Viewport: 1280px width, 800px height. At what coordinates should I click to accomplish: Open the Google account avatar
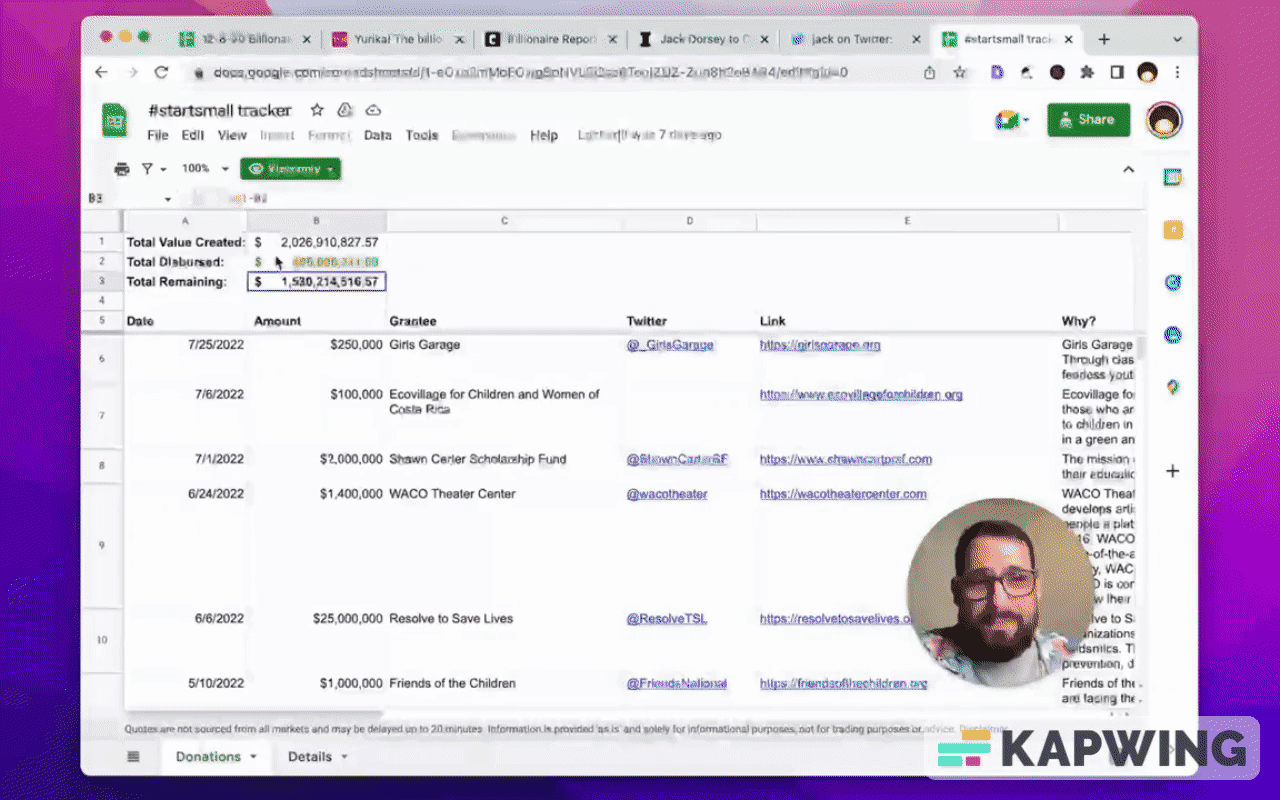1164,120
